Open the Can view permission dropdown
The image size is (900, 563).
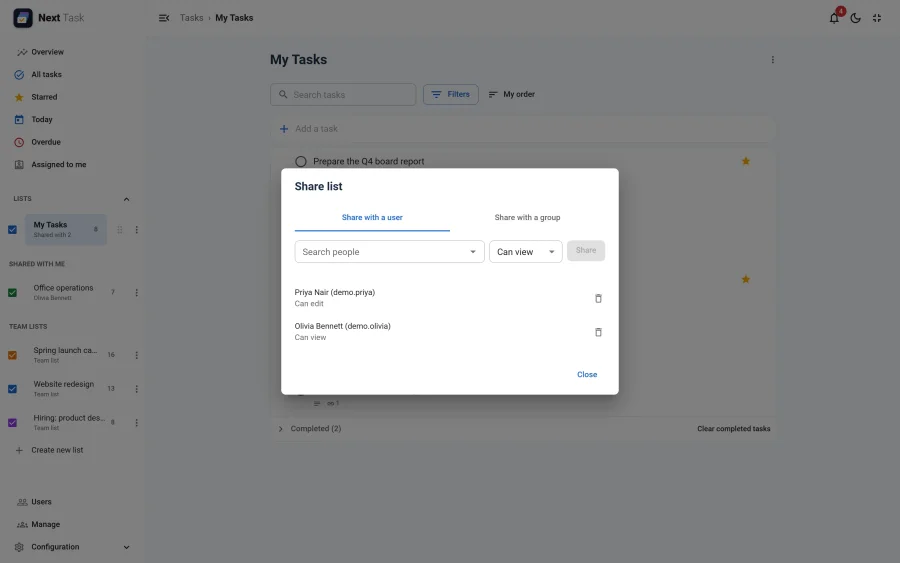coord(525,252)
